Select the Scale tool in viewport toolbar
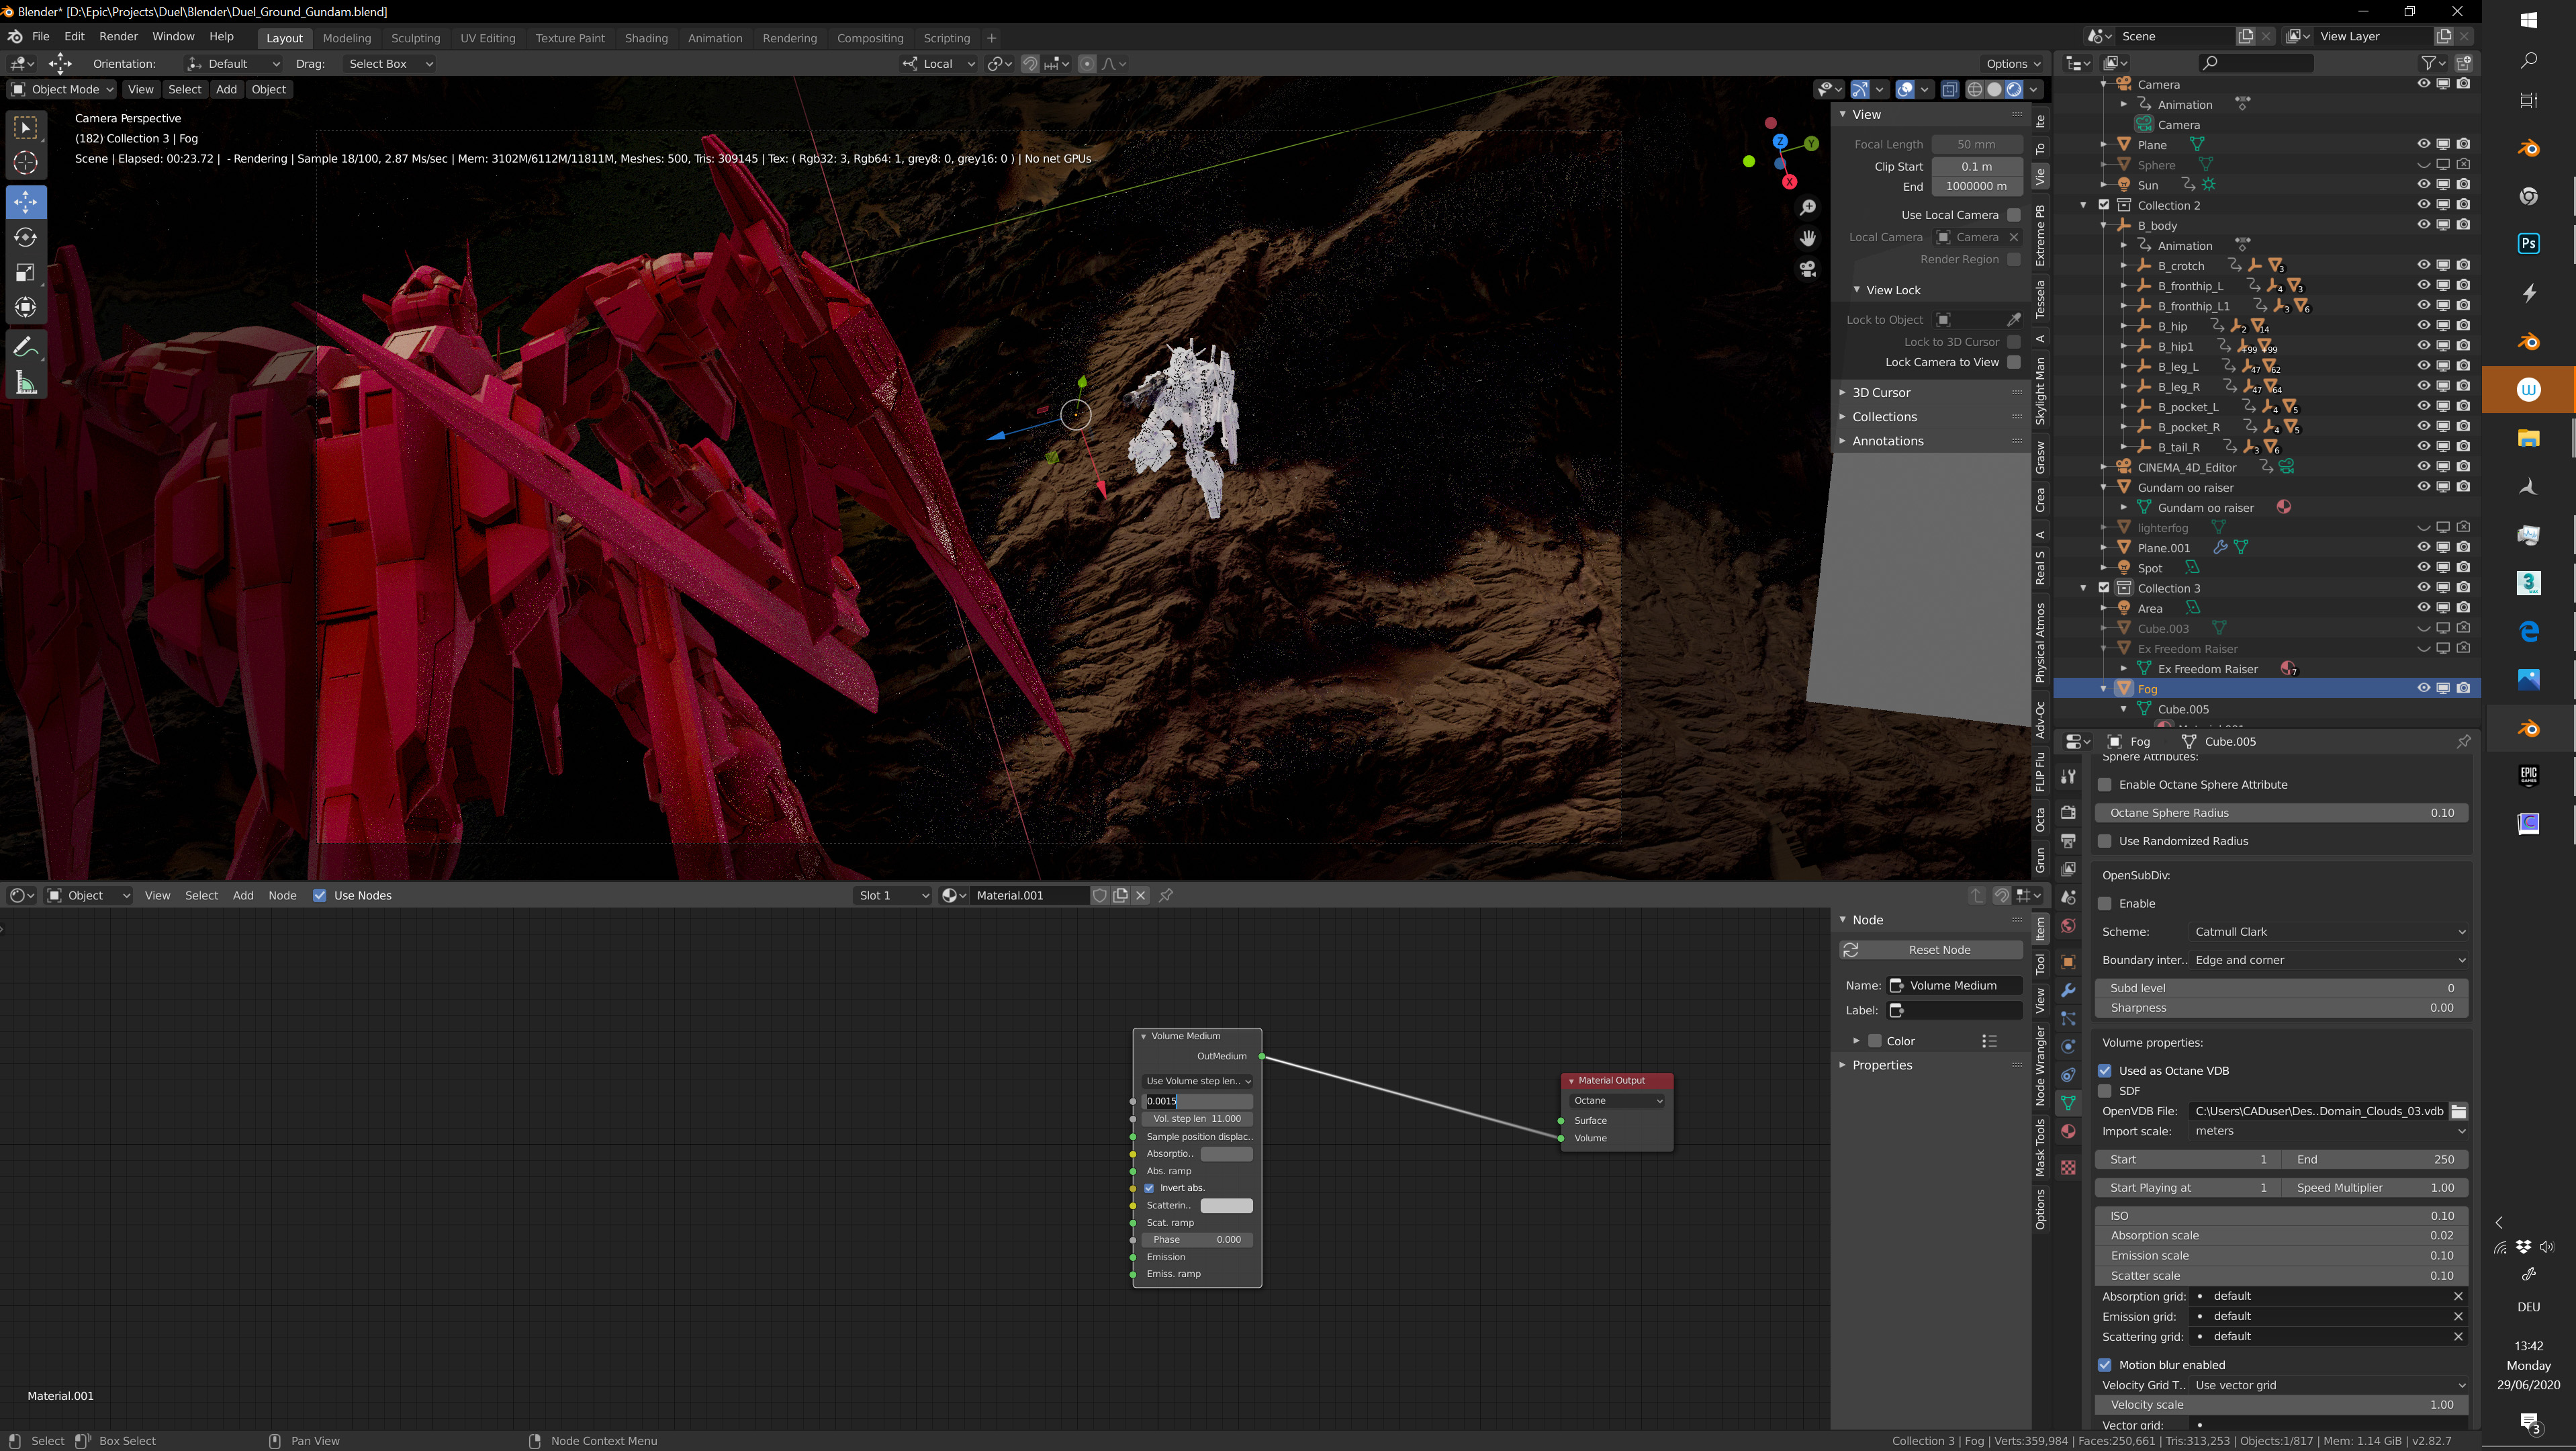Screen dimensions: 2576x1451 pos(26,272)
